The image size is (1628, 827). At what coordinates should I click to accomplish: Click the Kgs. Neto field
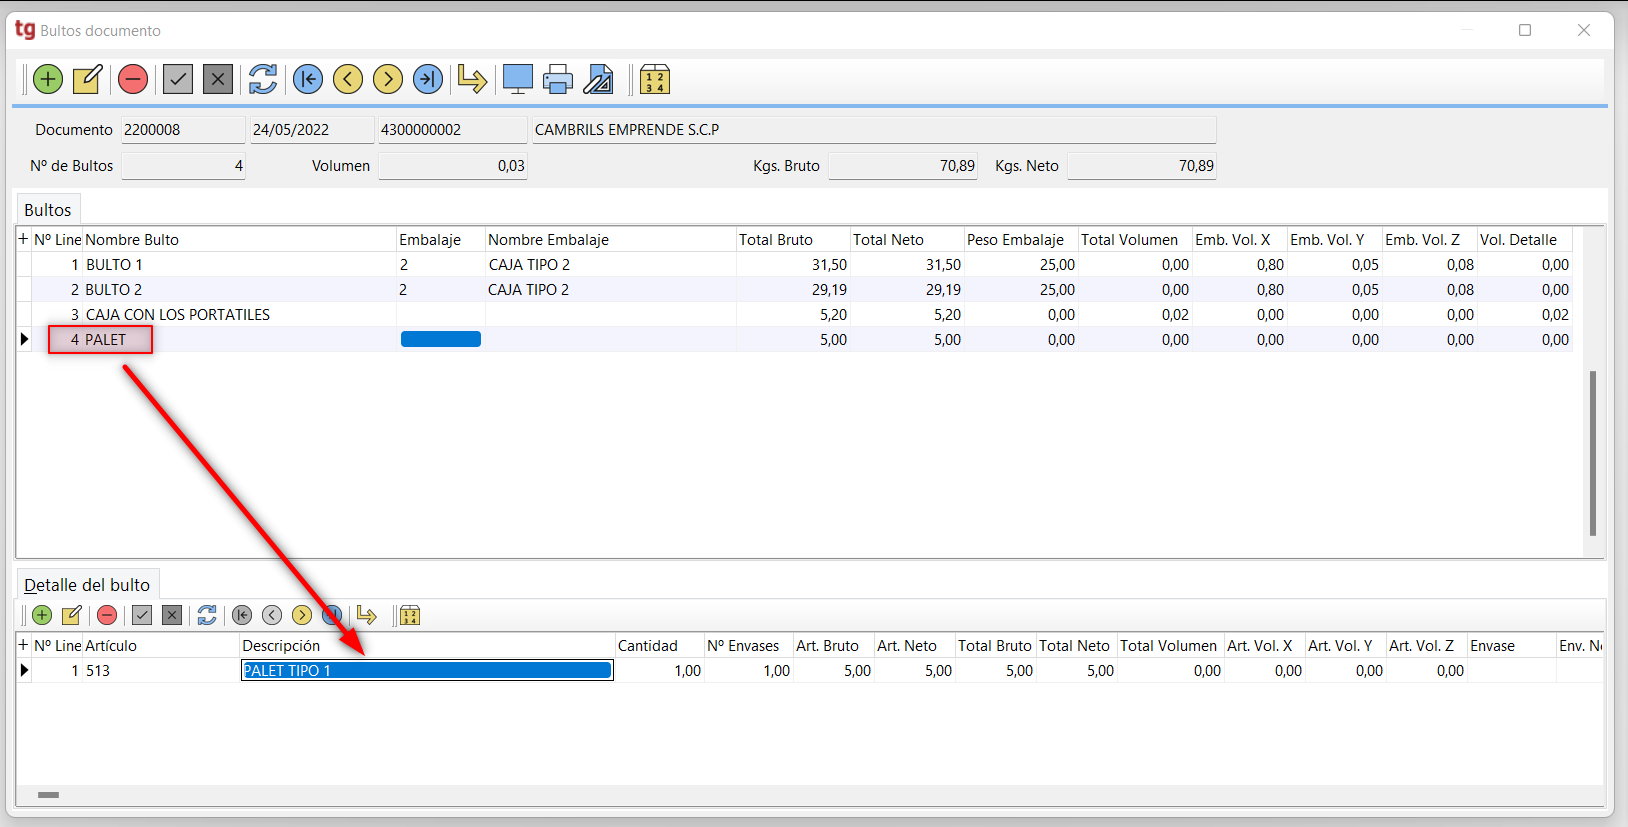coord(1141,166)
